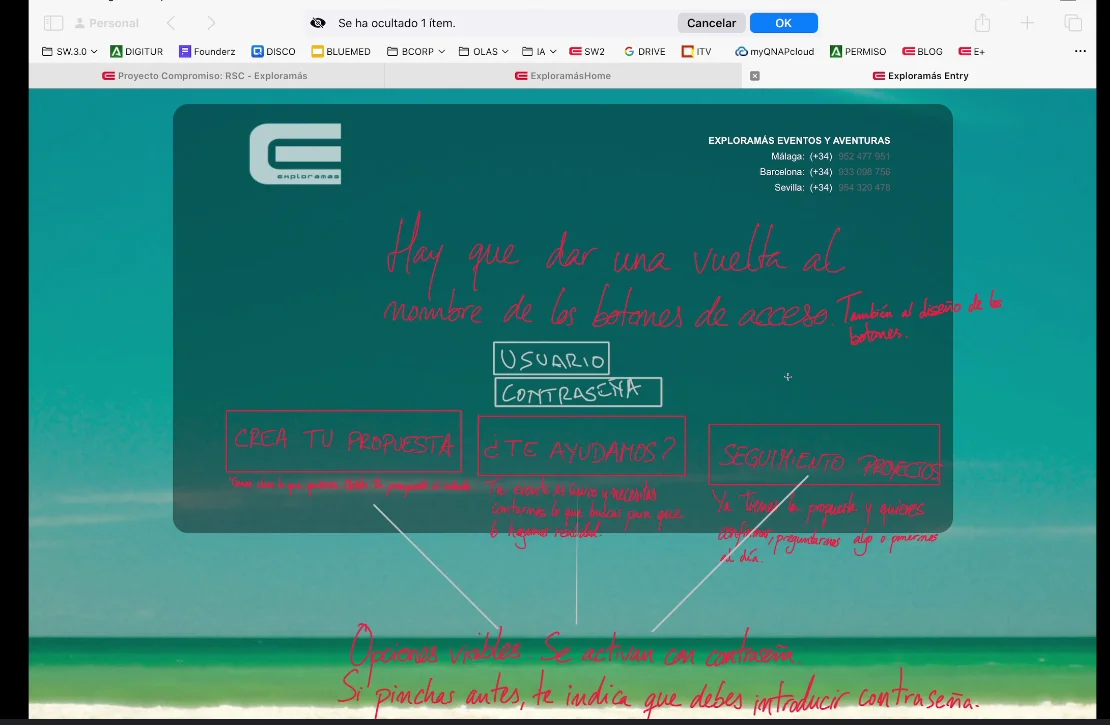This screenshot has width=1110, height=725.
Task: Click the OK button in the banner
Action: pos(783,23)
